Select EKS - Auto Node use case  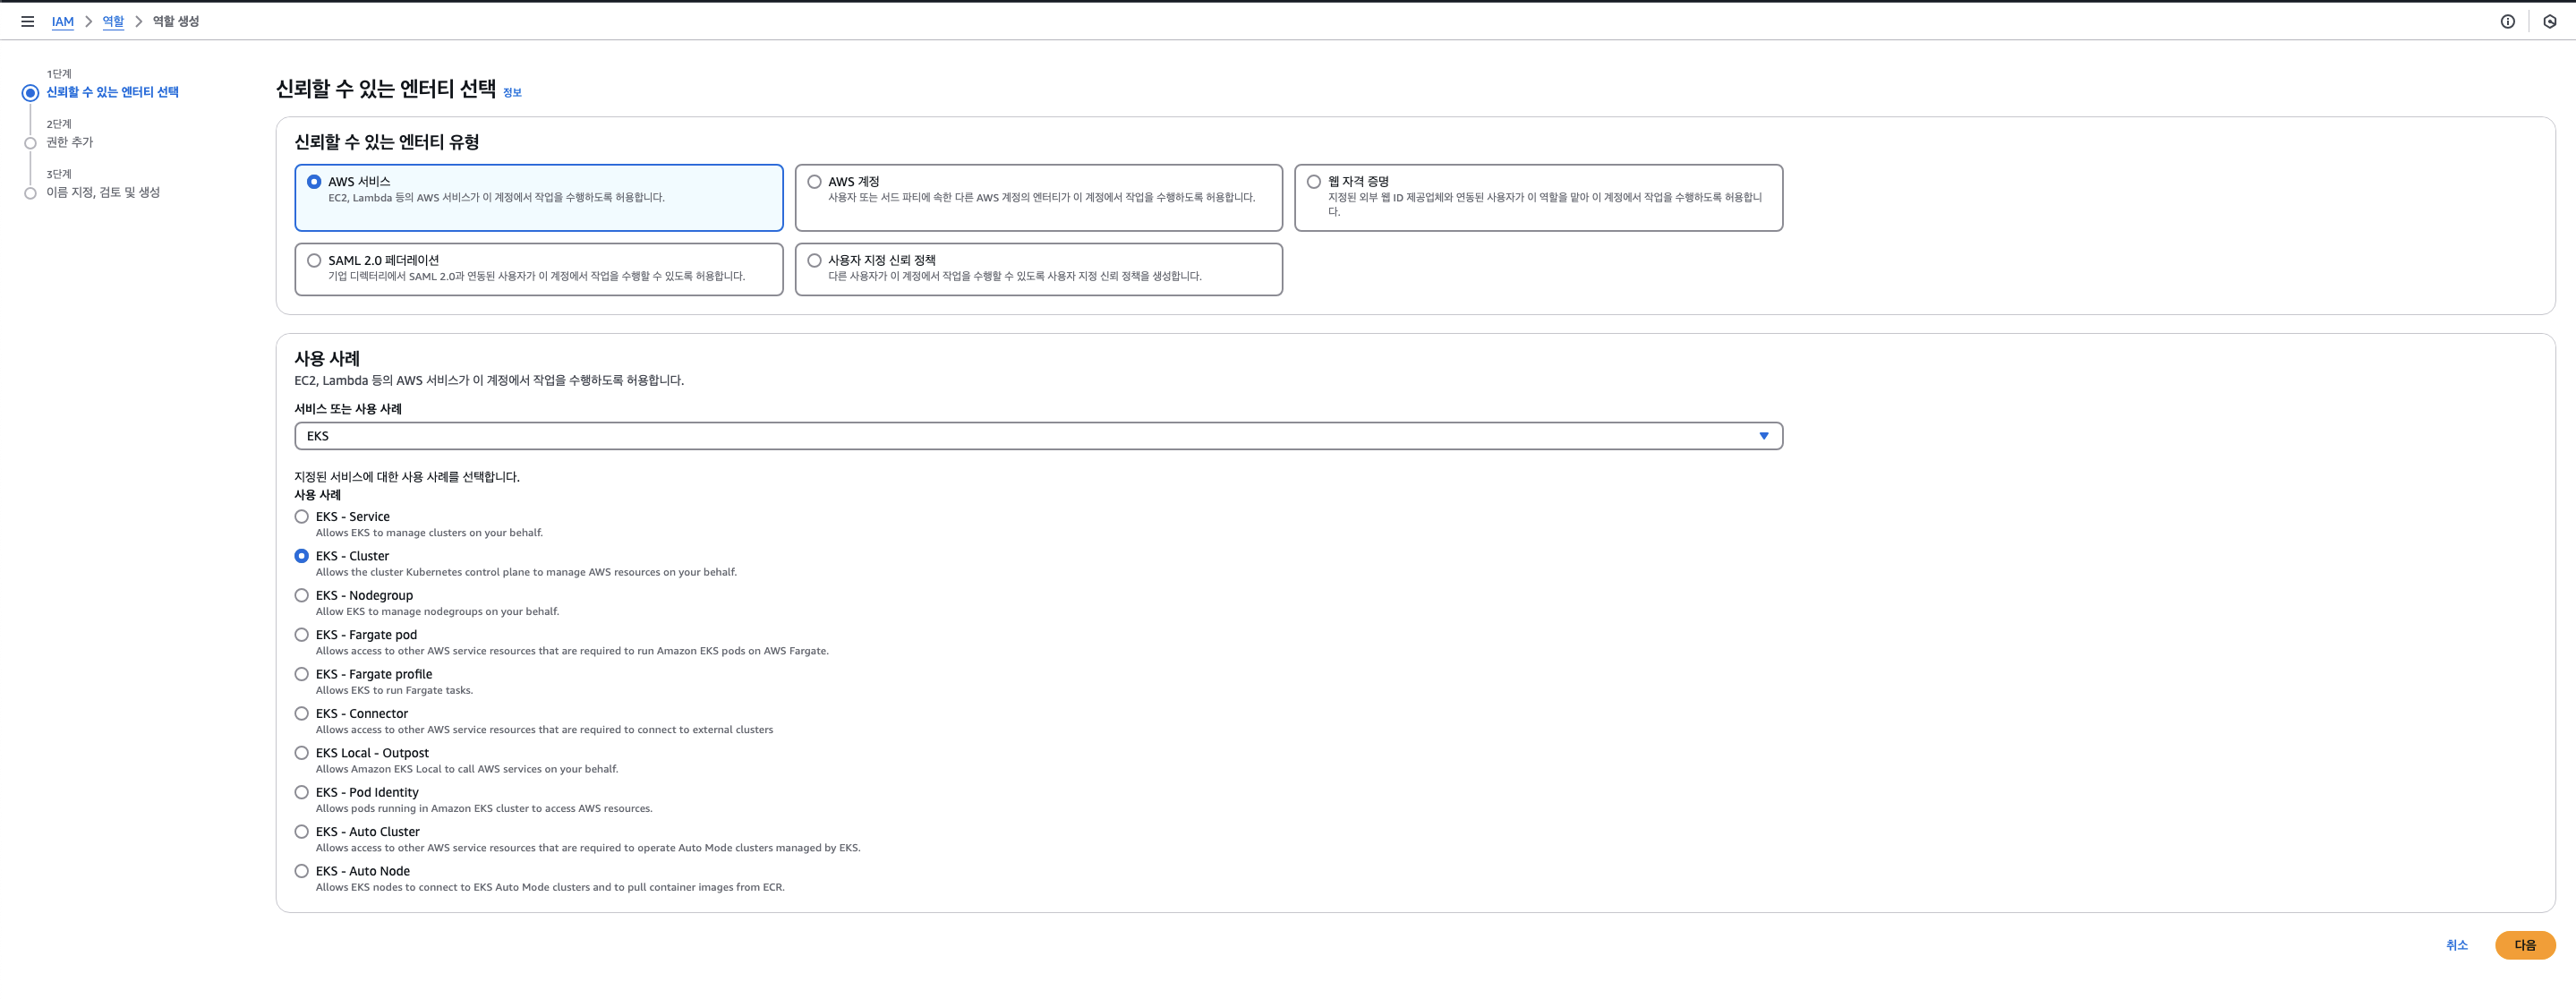click(301, 871)
